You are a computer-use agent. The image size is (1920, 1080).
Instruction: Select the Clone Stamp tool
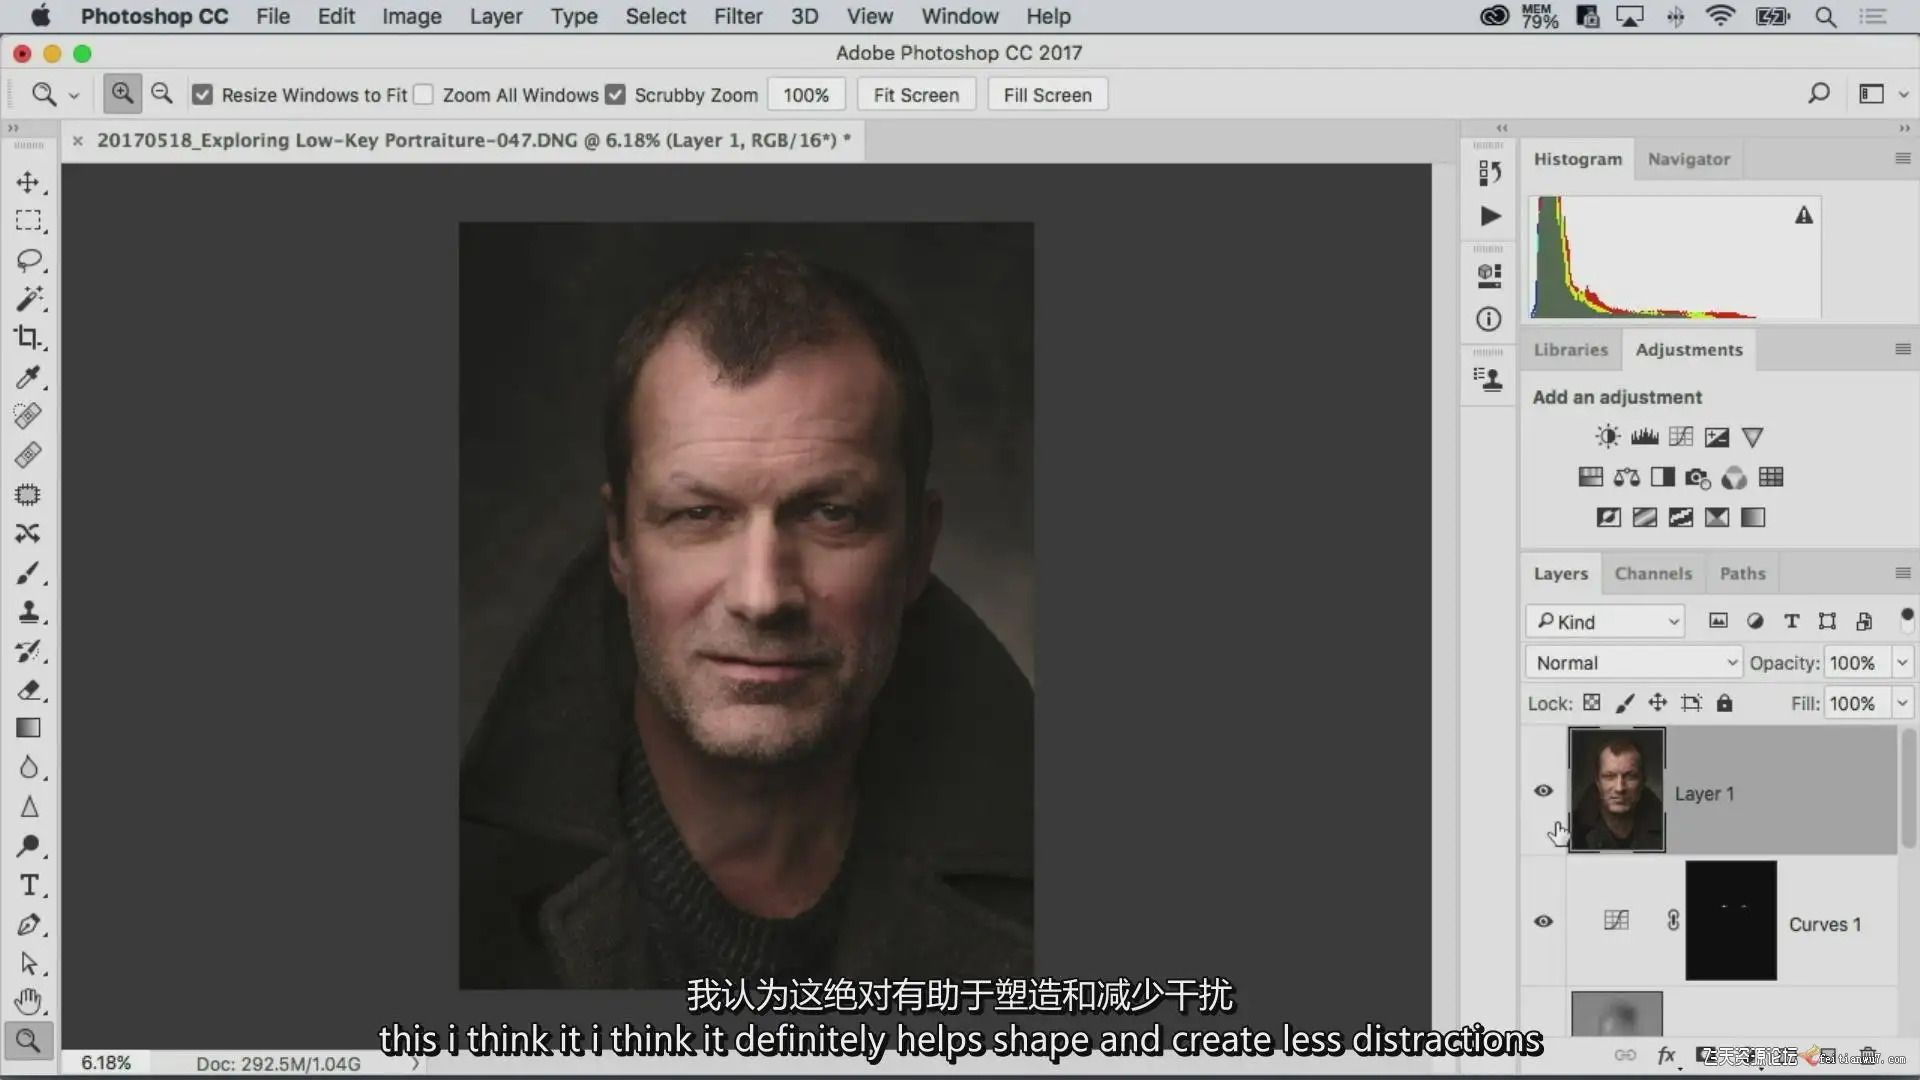pyautogui.click(x=28, y=612)
